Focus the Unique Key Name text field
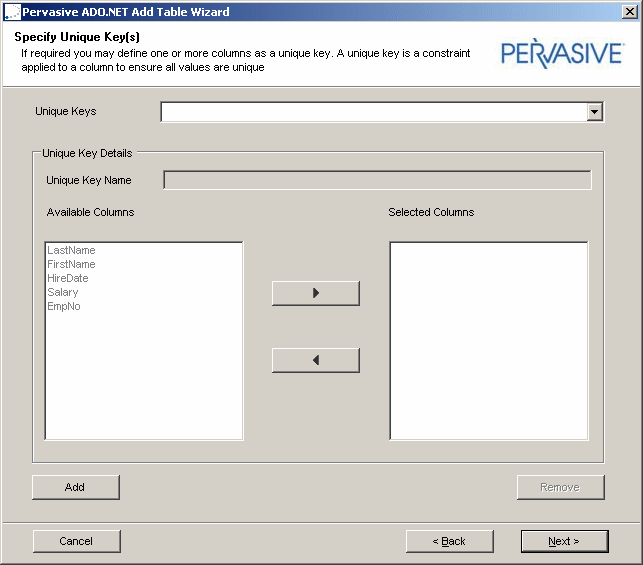 pyautogui.click(x=377, y=180)
